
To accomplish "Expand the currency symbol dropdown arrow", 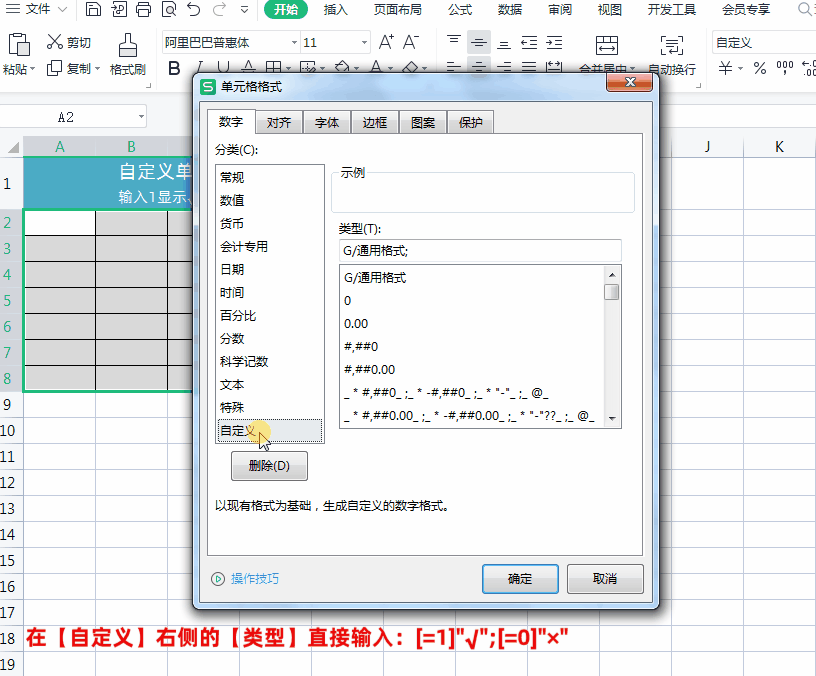I will (741, 68).
